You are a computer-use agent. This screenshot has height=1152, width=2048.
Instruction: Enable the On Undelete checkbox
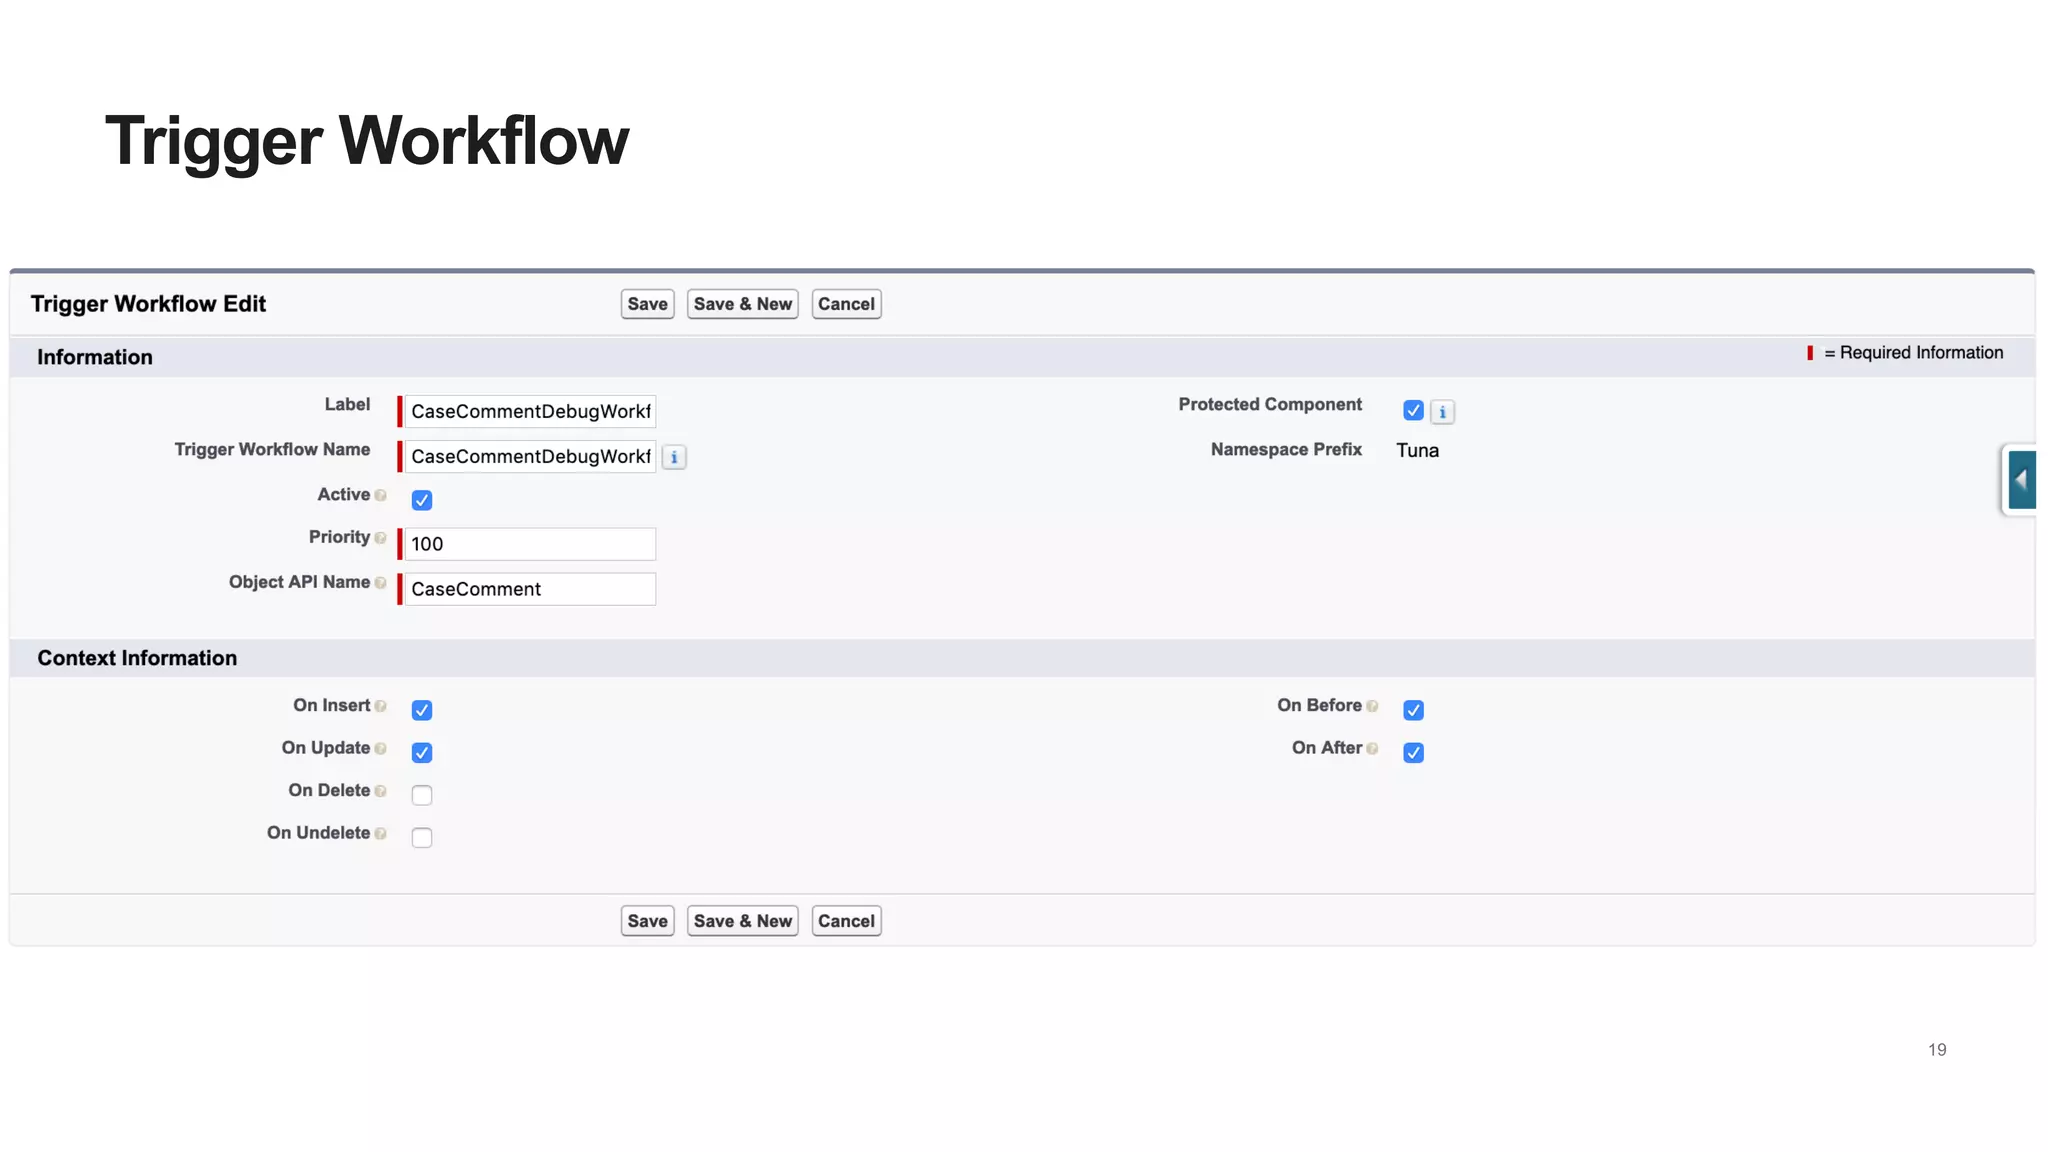422,837
